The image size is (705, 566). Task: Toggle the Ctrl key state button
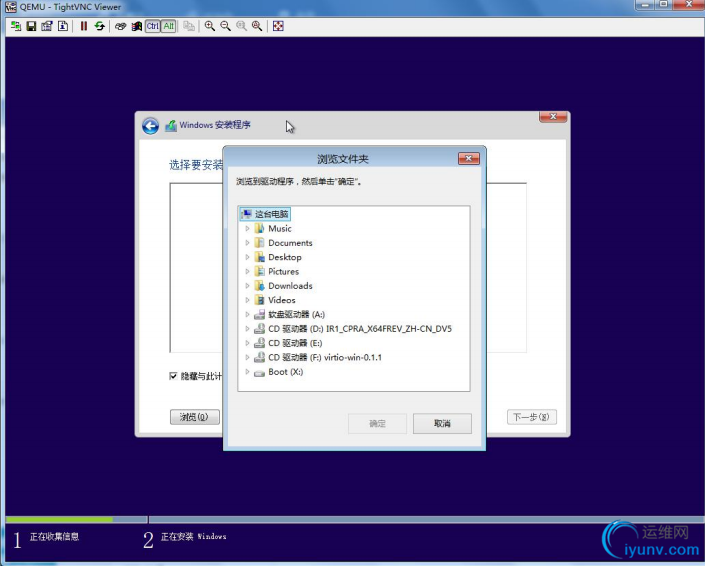coord(152,26)
